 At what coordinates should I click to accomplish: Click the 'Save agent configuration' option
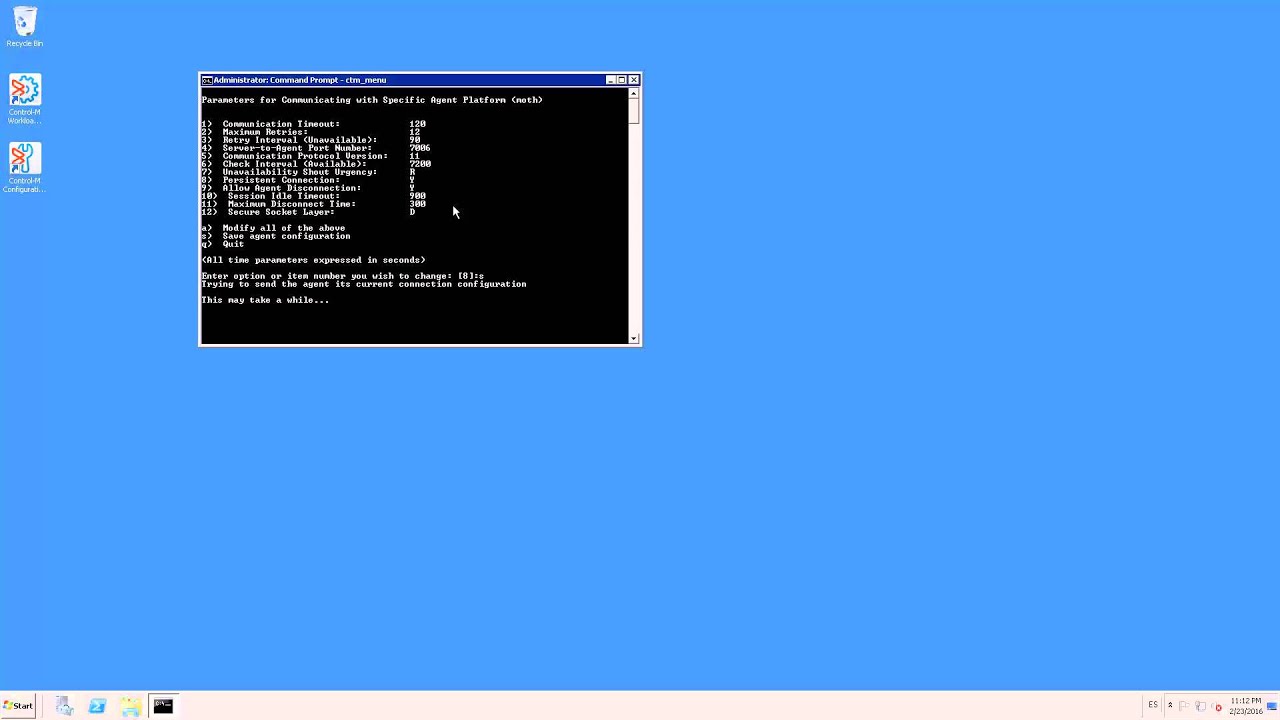276,236
